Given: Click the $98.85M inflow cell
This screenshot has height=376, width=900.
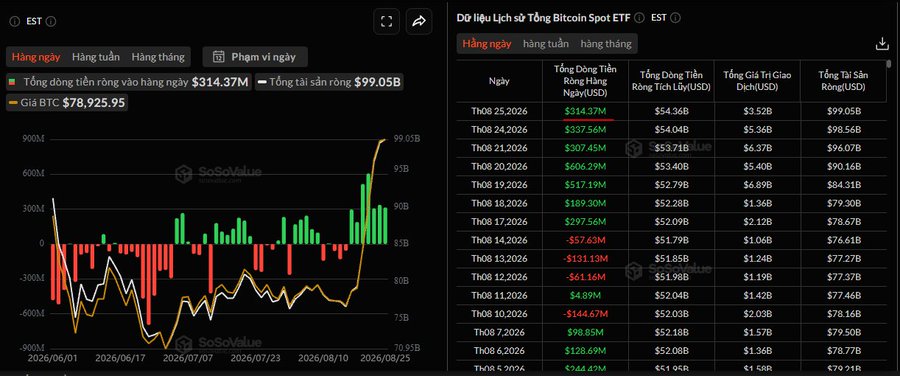Looking at the screenshot, I should click(585, 332).
